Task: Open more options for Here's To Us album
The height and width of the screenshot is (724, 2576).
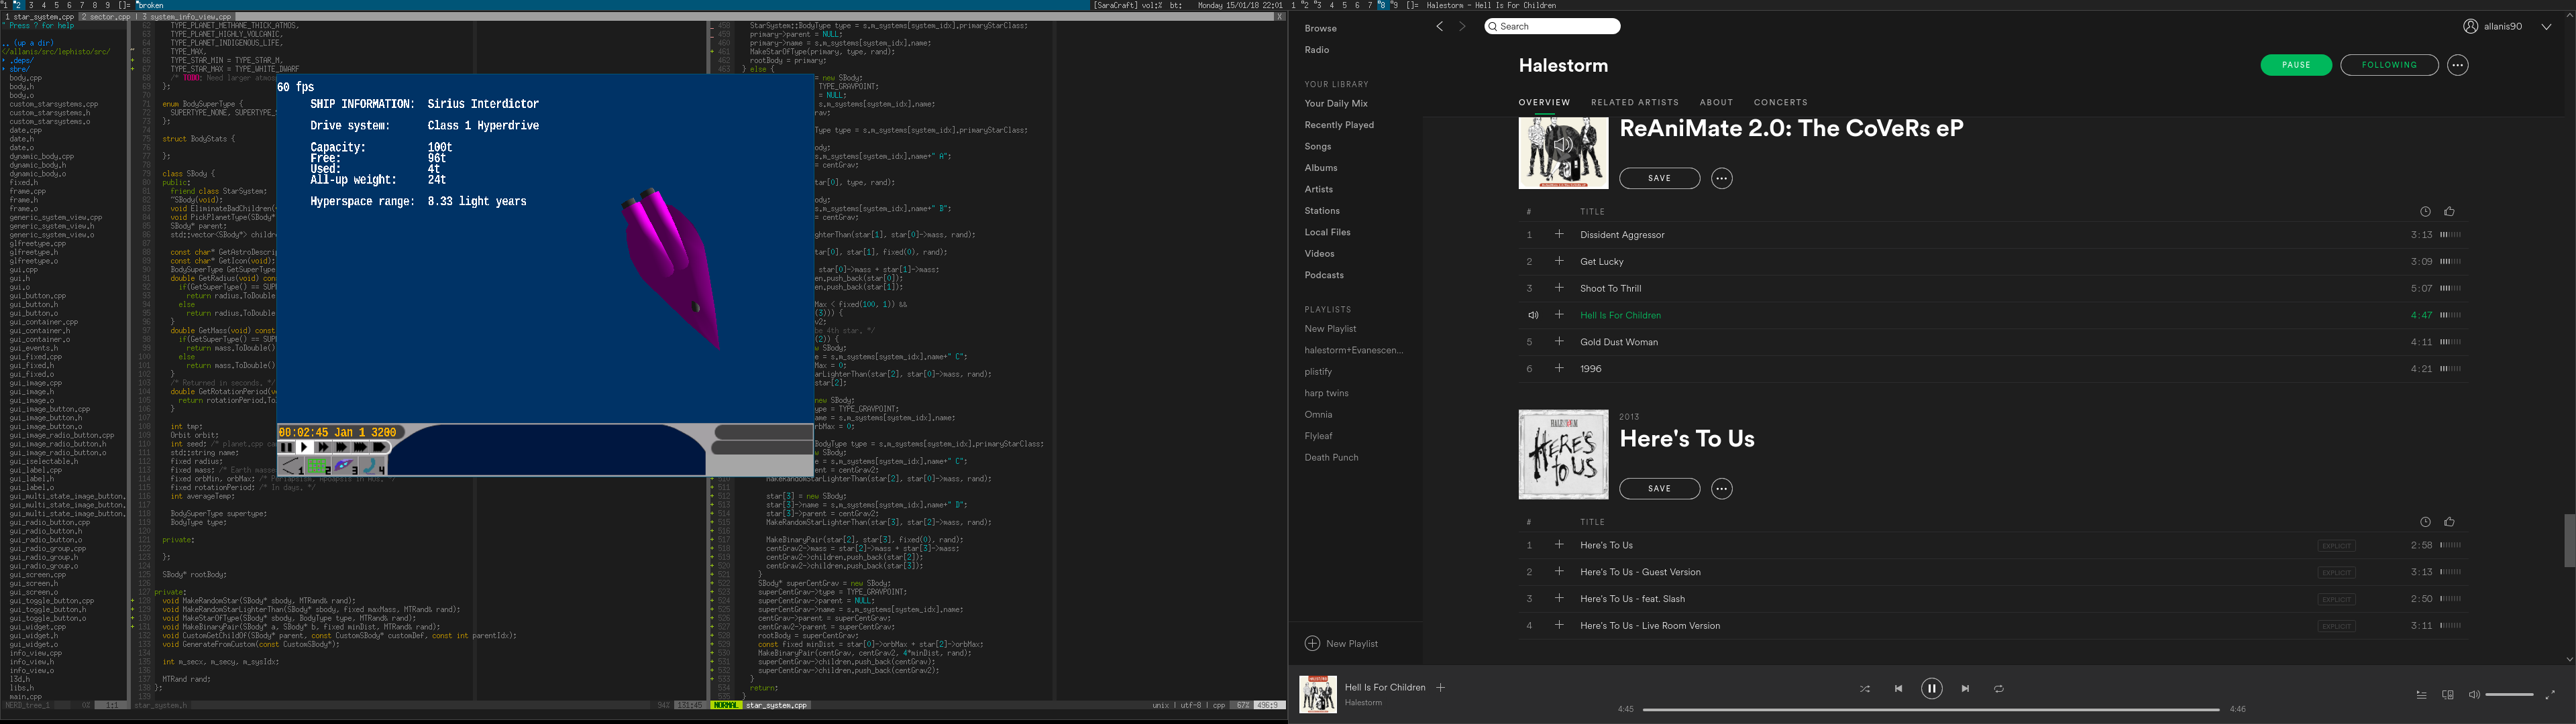Action: [x=1721, y=489]
